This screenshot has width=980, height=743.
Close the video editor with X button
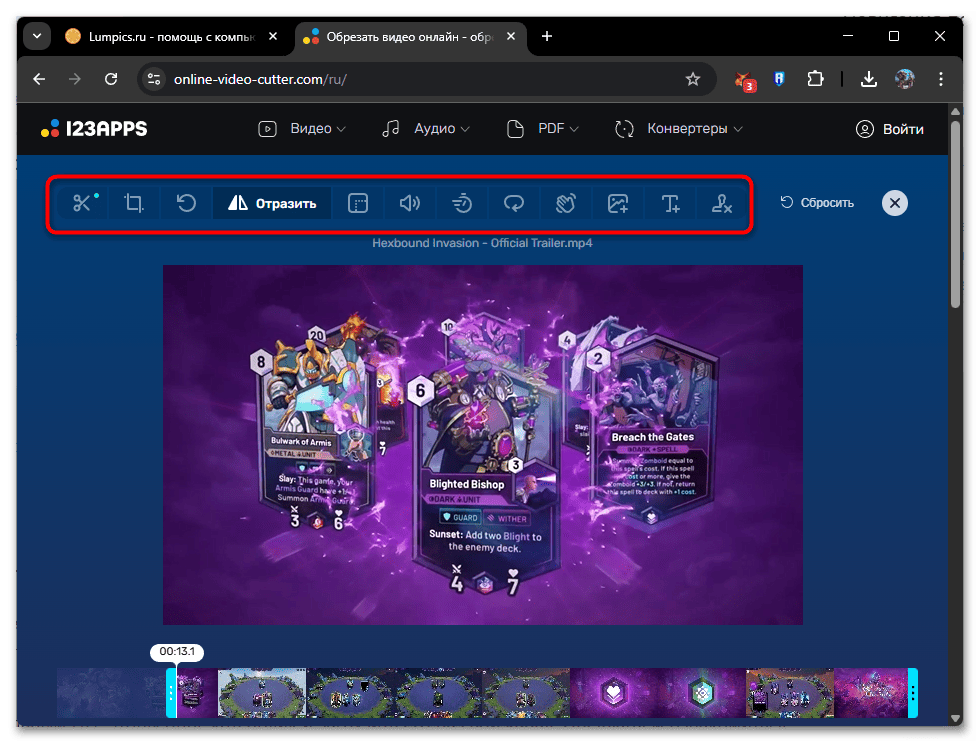click(894, 202)
